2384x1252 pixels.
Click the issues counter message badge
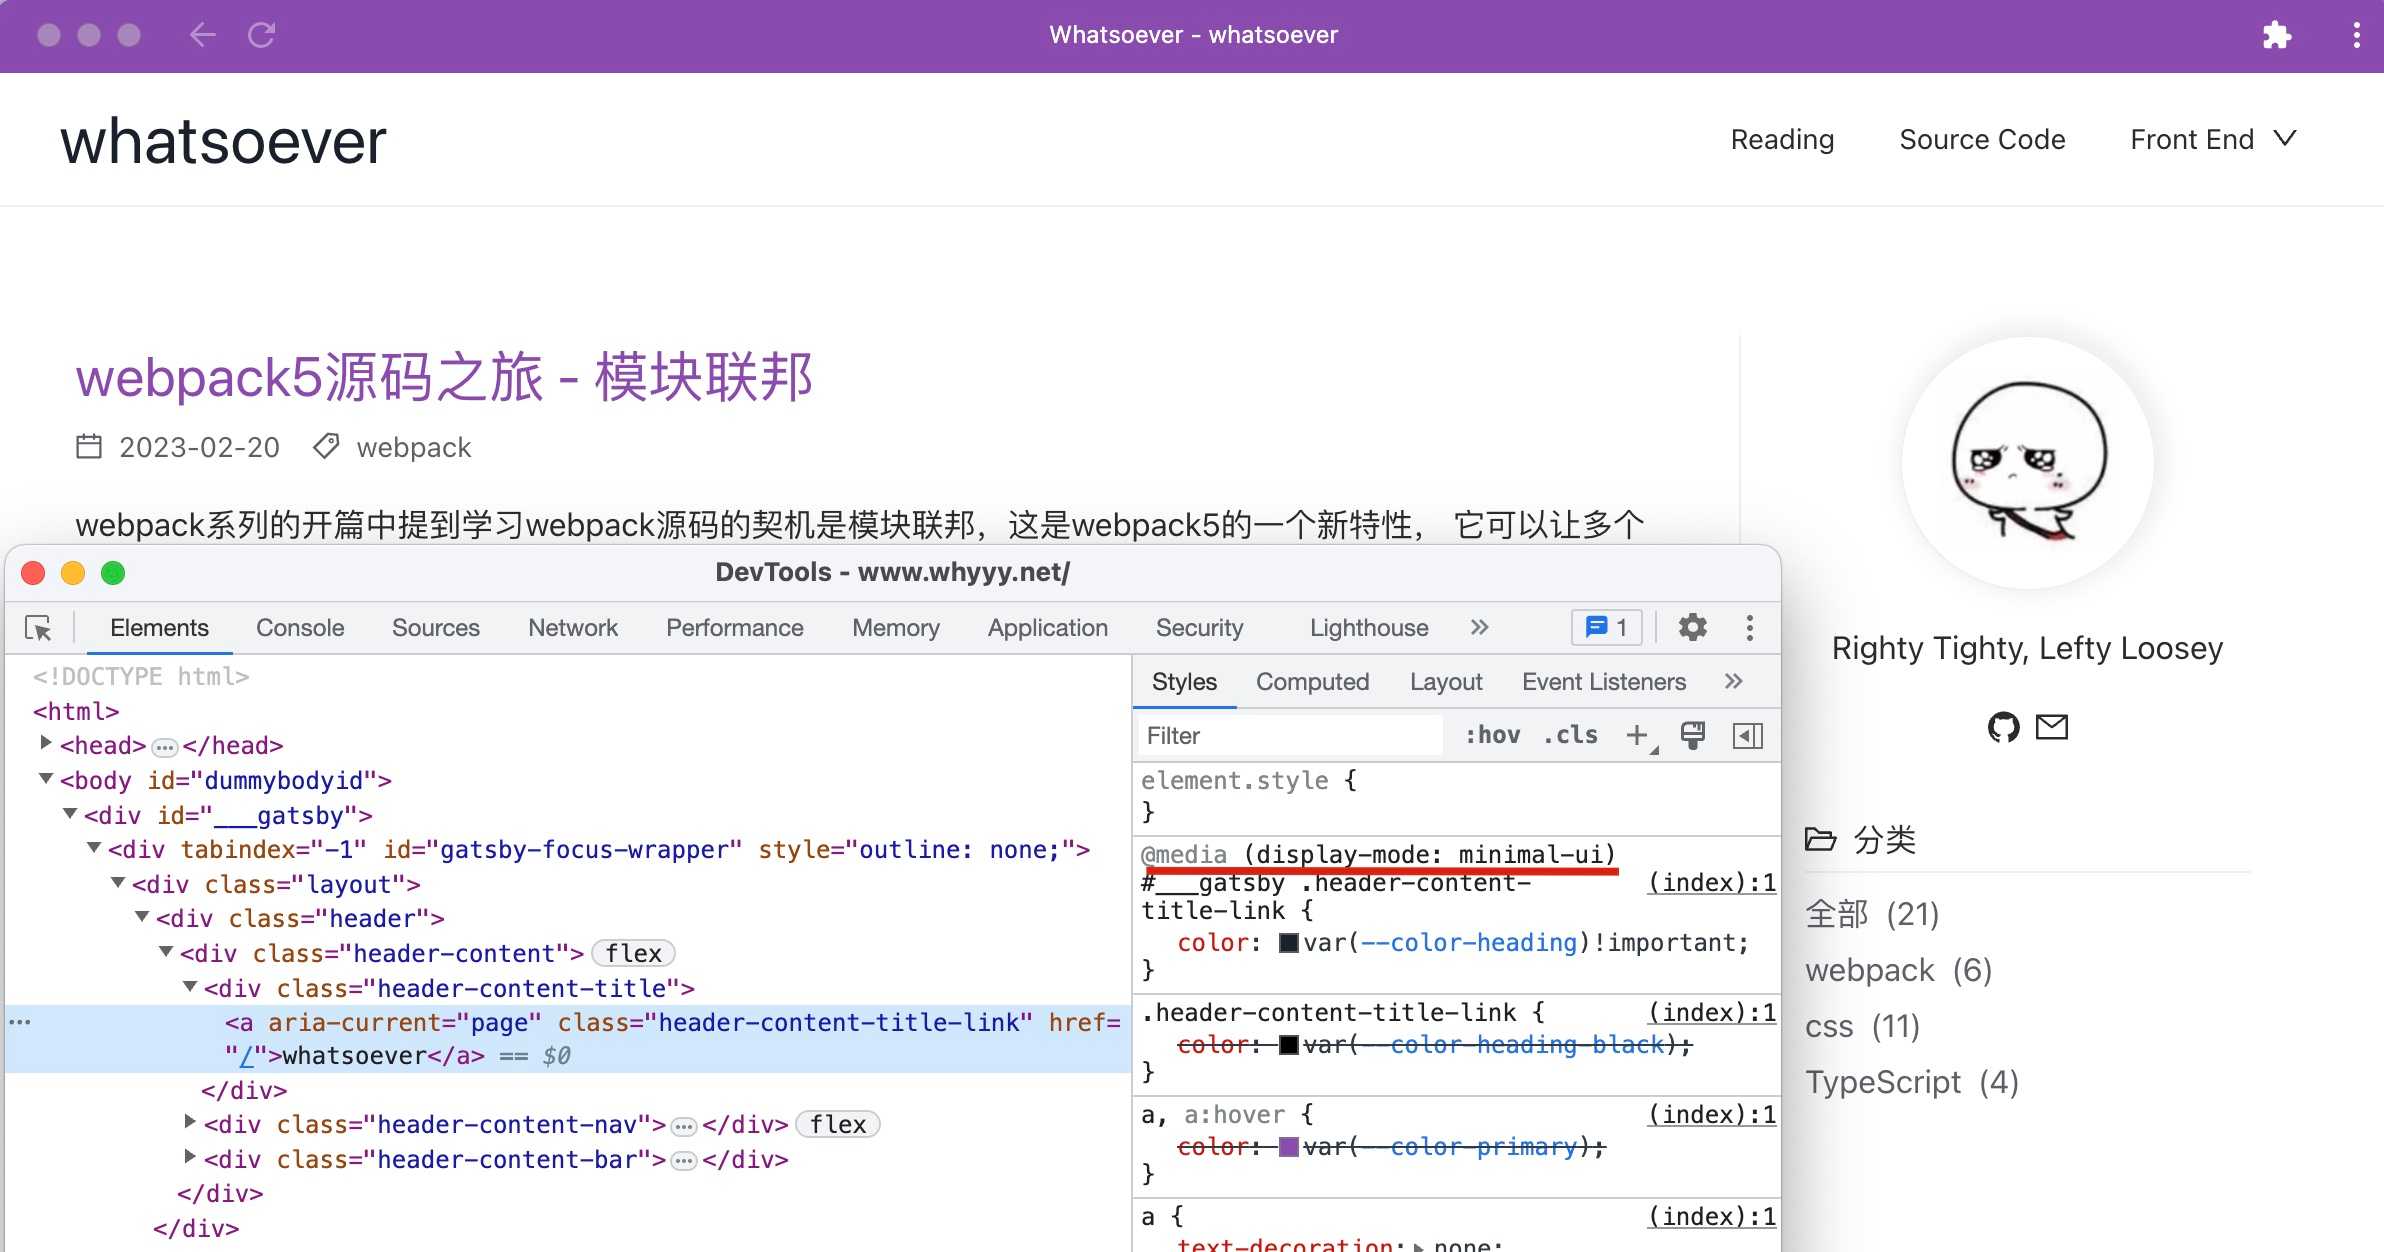pyautogui.click(x=1607, y=628)
